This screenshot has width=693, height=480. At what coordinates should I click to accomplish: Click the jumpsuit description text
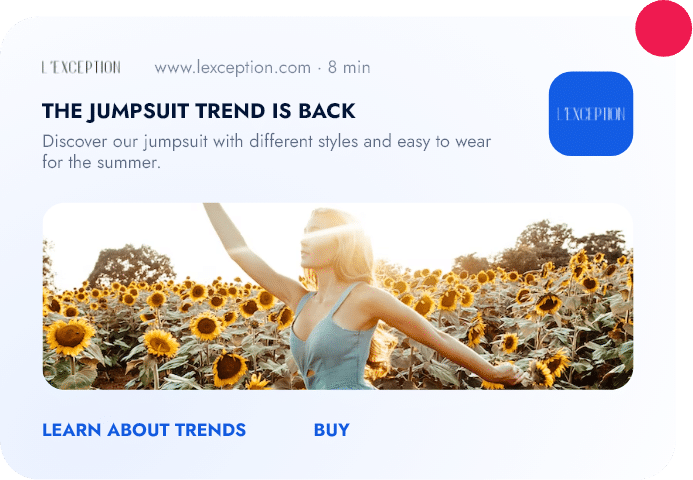pyautogui.click(x=267, y=152)
